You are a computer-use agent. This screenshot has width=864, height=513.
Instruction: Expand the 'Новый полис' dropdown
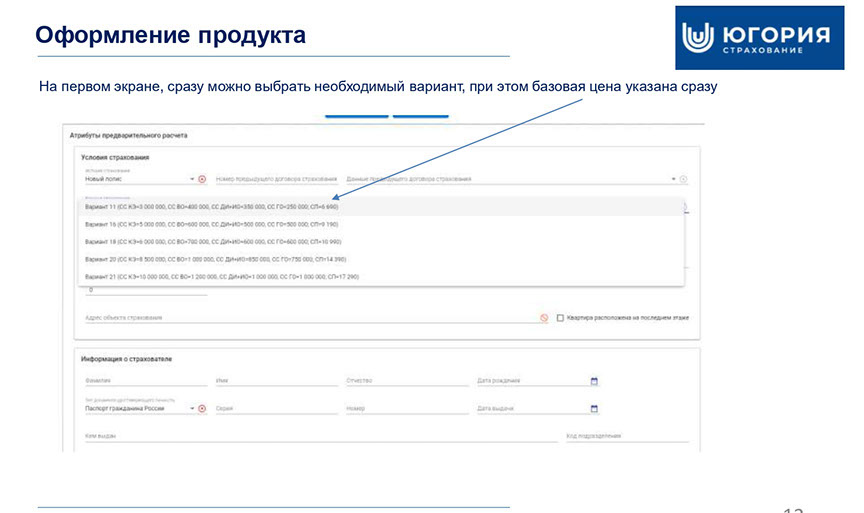[191, 179]
